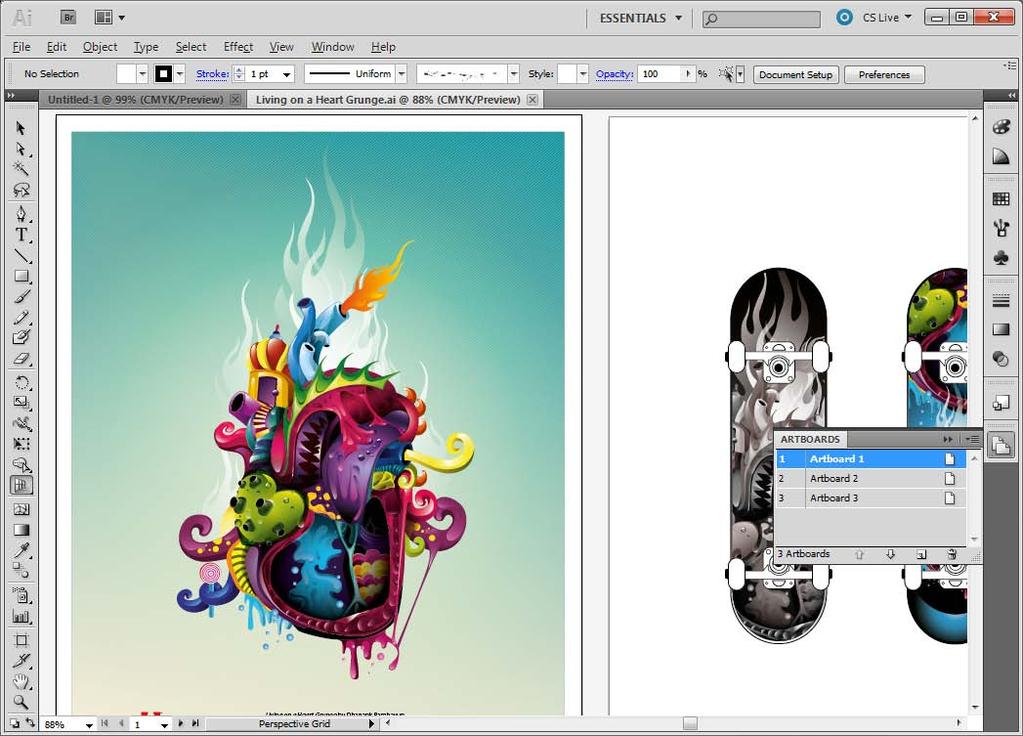Screen dimensions: 1023x736
Task: Select the Selection tool arrow
Action: pyautogui.click(x=21, y=128)
